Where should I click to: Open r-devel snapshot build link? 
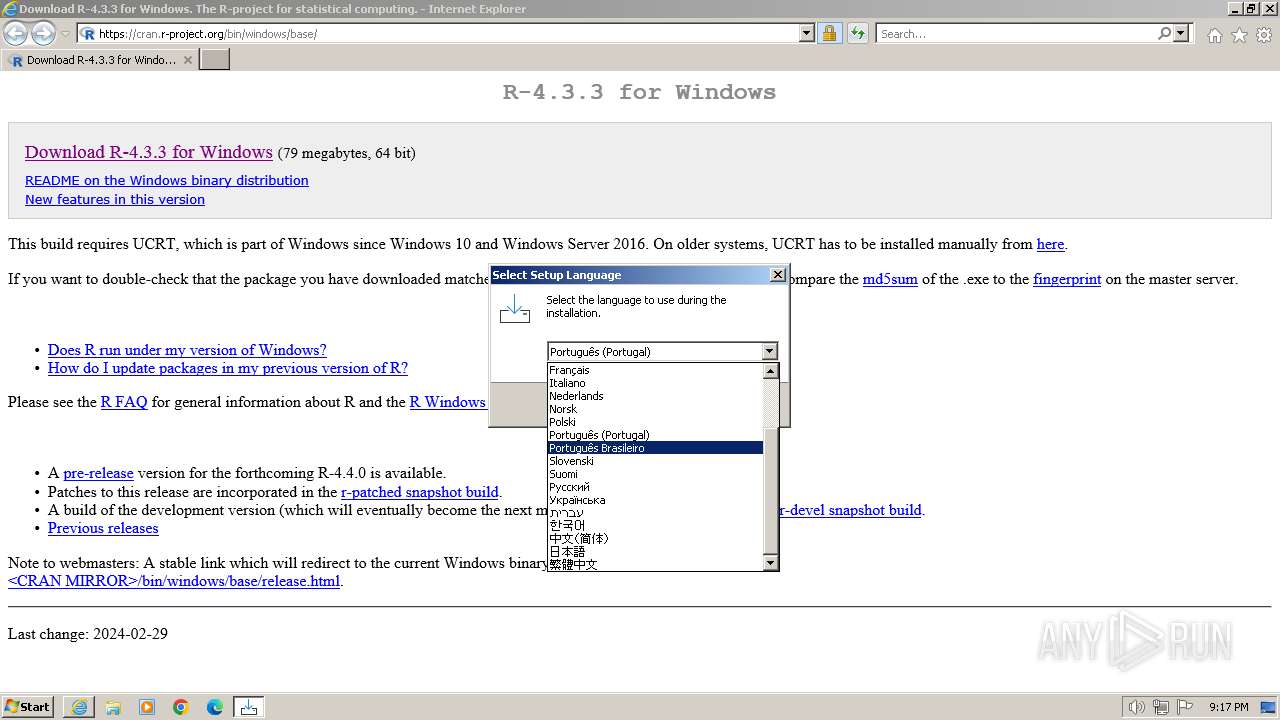coord(850,510)
